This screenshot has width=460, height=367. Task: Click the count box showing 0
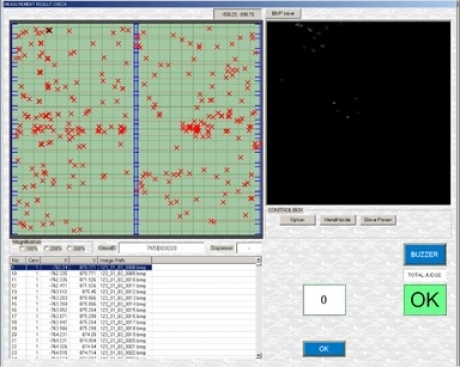pyautogui.click(x=324, y=300)
